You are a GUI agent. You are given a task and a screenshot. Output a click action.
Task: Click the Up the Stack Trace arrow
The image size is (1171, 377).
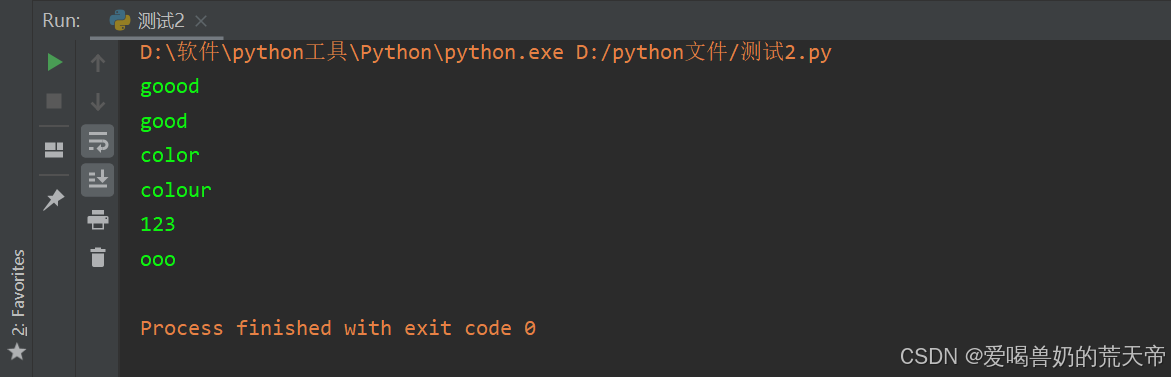click(98, 63)
